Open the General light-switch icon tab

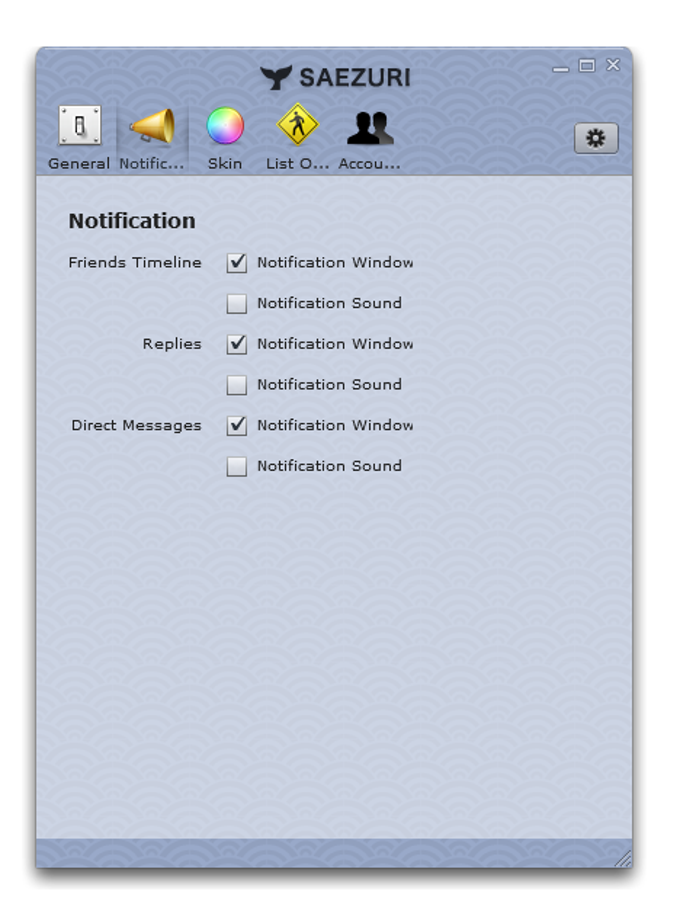click(80, 125)
